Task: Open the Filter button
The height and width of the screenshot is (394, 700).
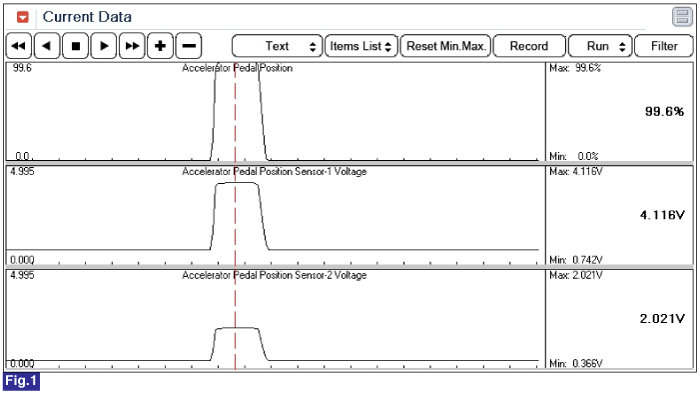Action: click(664, 46)
